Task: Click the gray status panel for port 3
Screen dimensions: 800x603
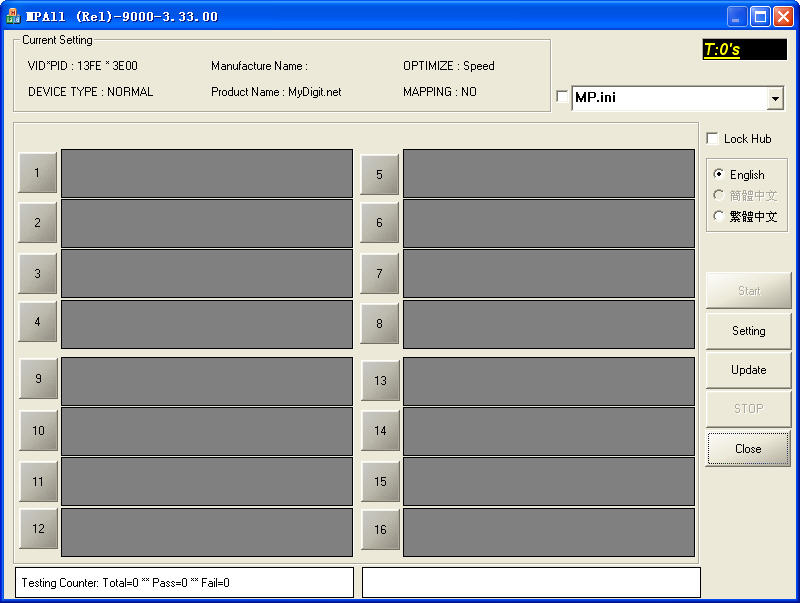Action: point(207,274)
